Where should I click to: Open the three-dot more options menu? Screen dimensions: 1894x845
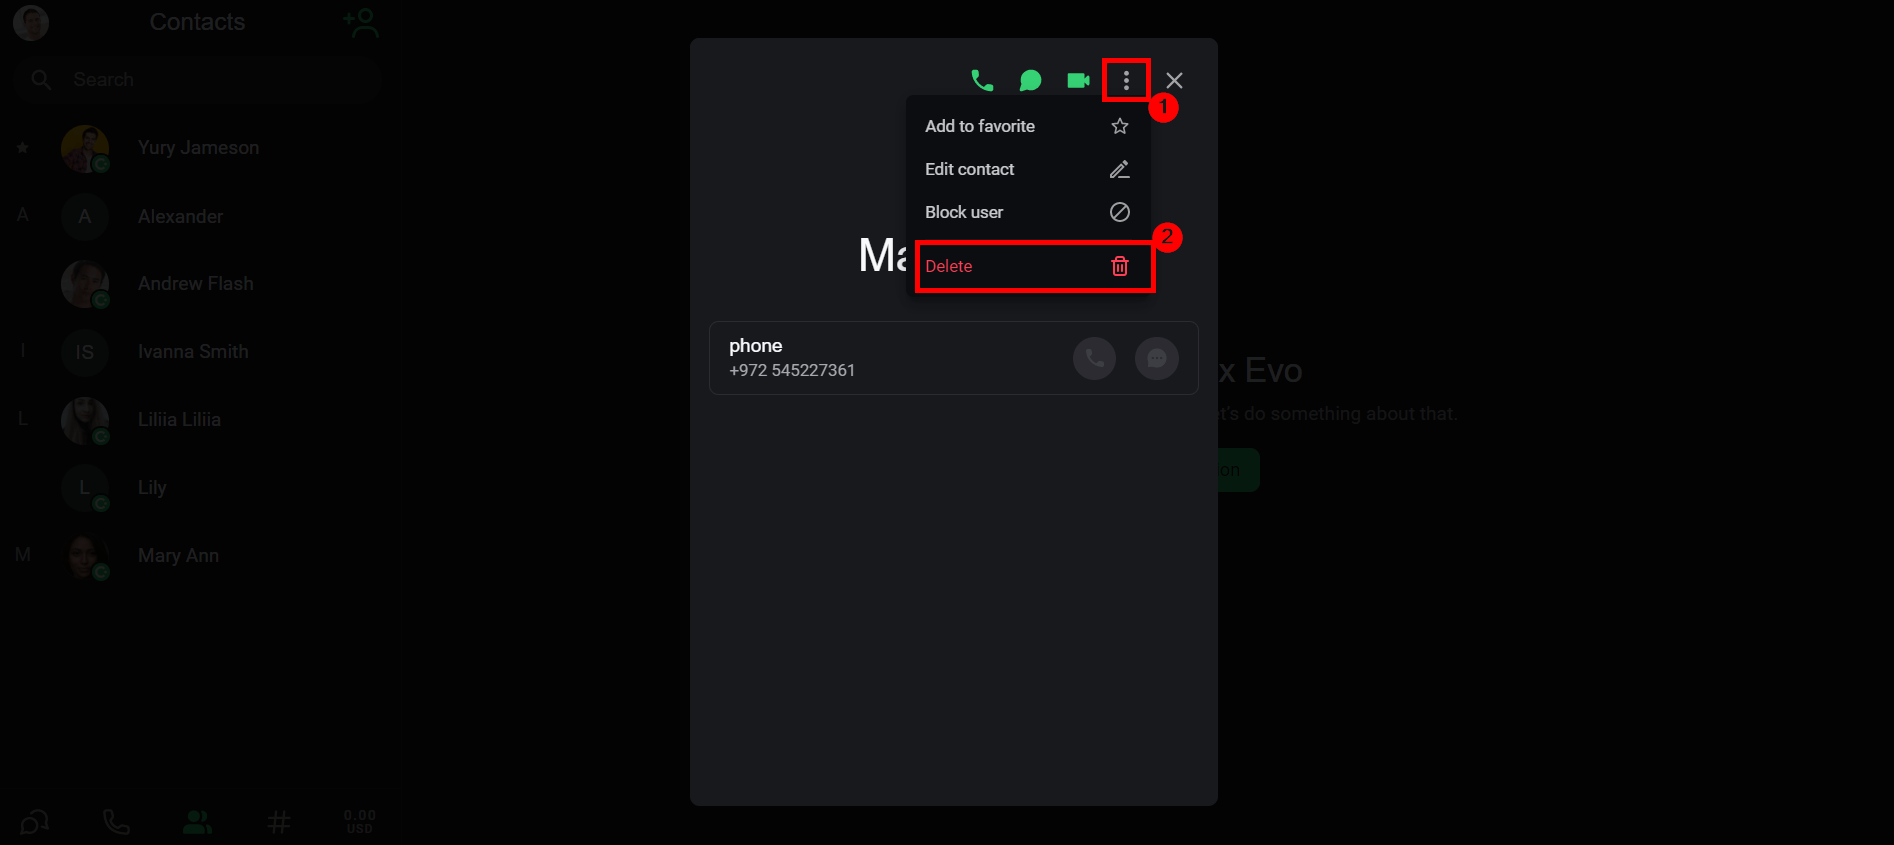tap(1126, 80)
